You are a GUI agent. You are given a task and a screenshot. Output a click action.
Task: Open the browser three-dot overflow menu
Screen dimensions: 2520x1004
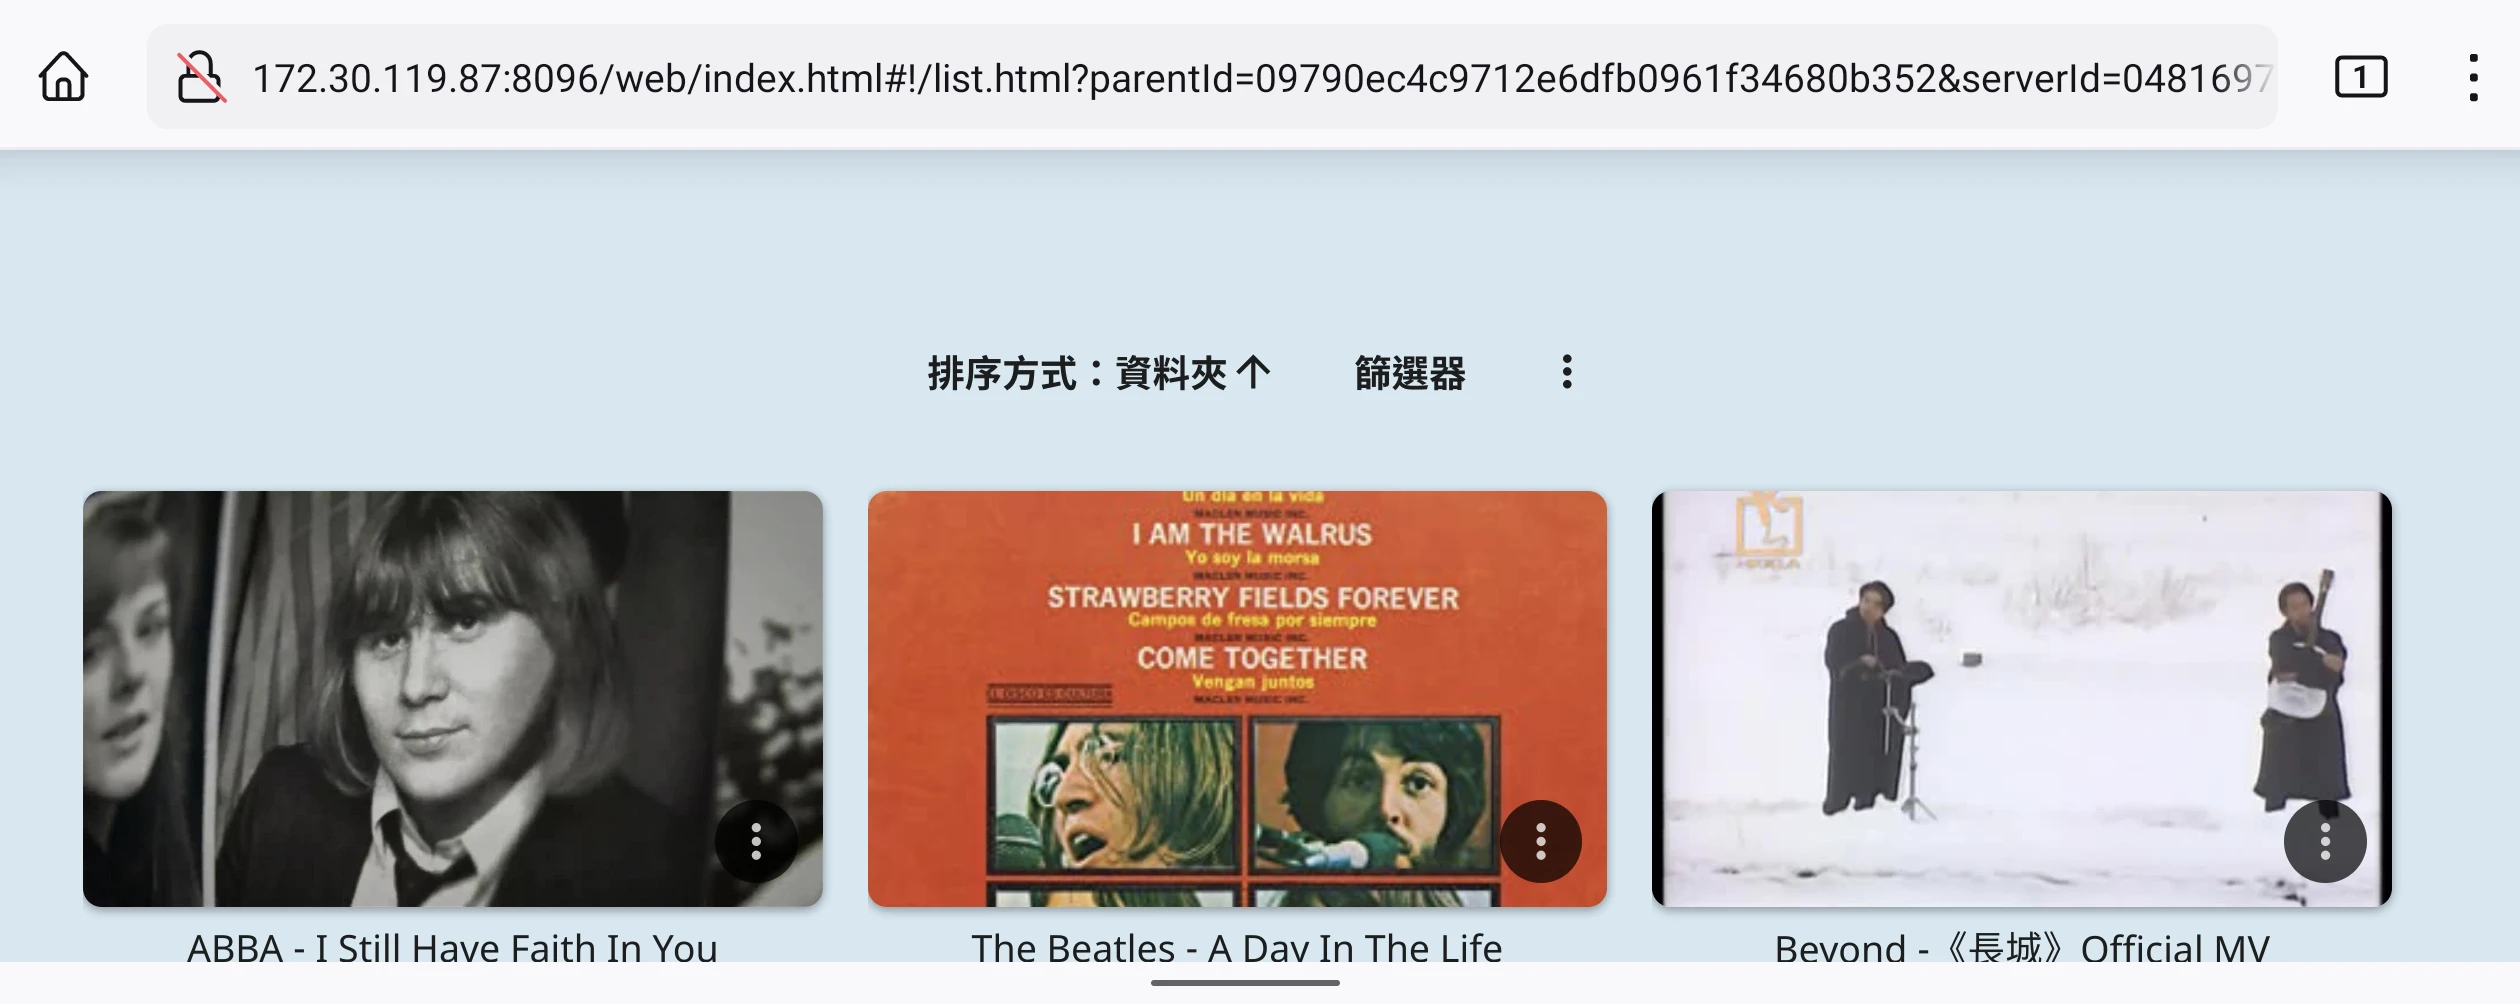tap(2473, 77)
